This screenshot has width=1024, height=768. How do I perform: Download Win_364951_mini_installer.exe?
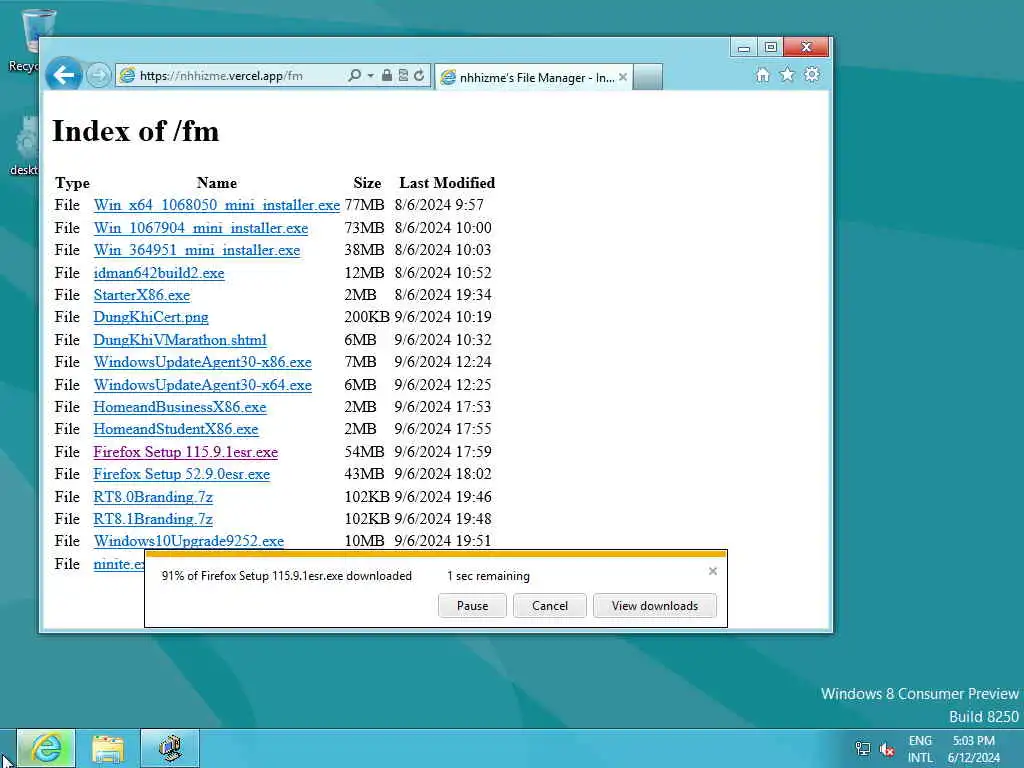[197, 250]
